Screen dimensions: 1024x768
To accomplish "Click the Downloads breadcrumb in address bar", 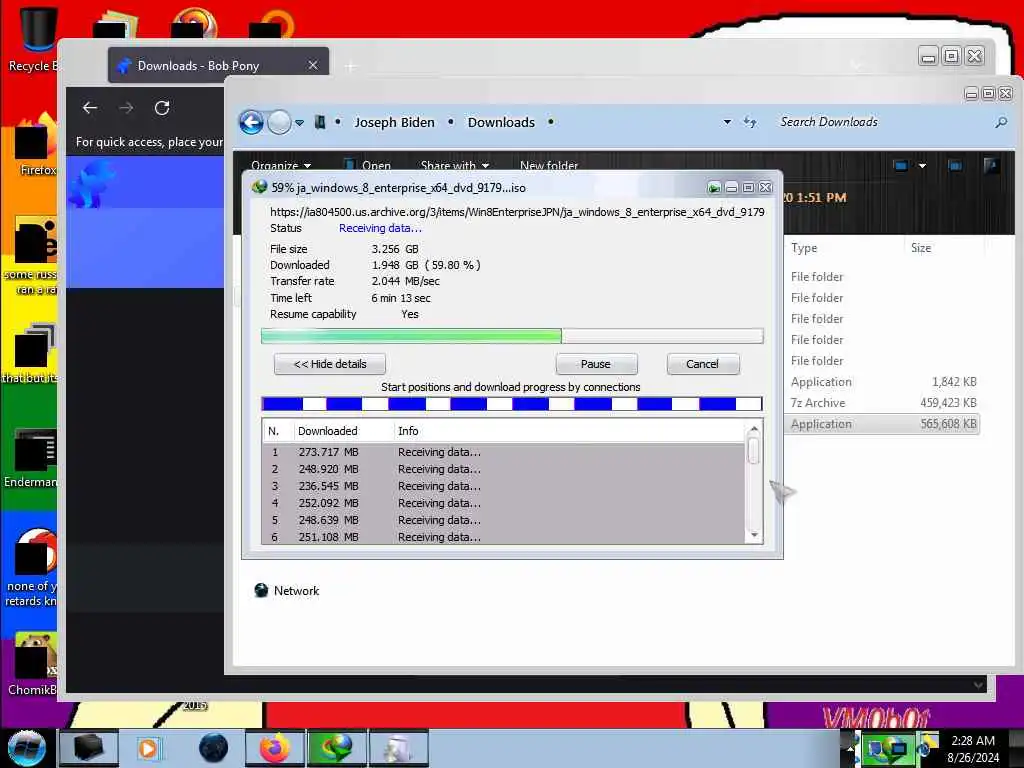I will click(501, 122).
